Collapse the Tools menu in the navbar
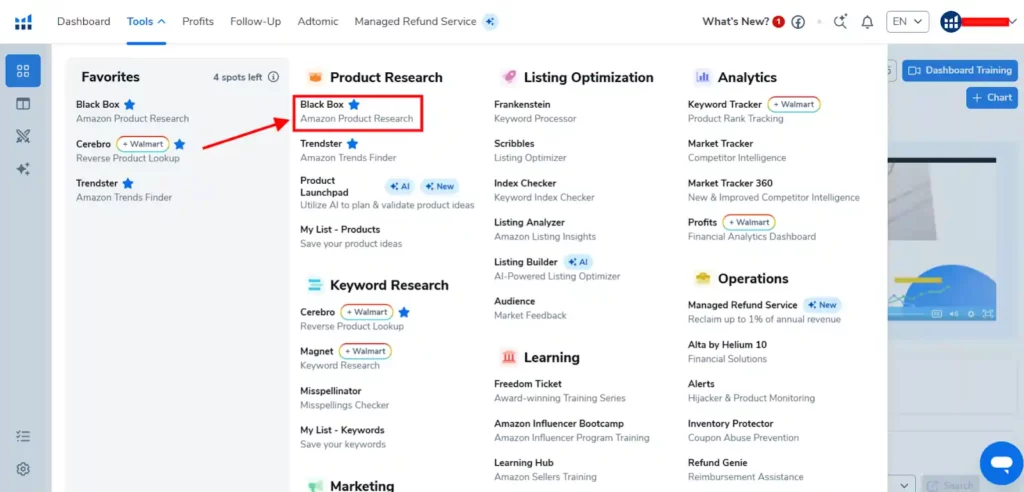The height and width of the screenshot is (492, 1024). pos(146,21)
